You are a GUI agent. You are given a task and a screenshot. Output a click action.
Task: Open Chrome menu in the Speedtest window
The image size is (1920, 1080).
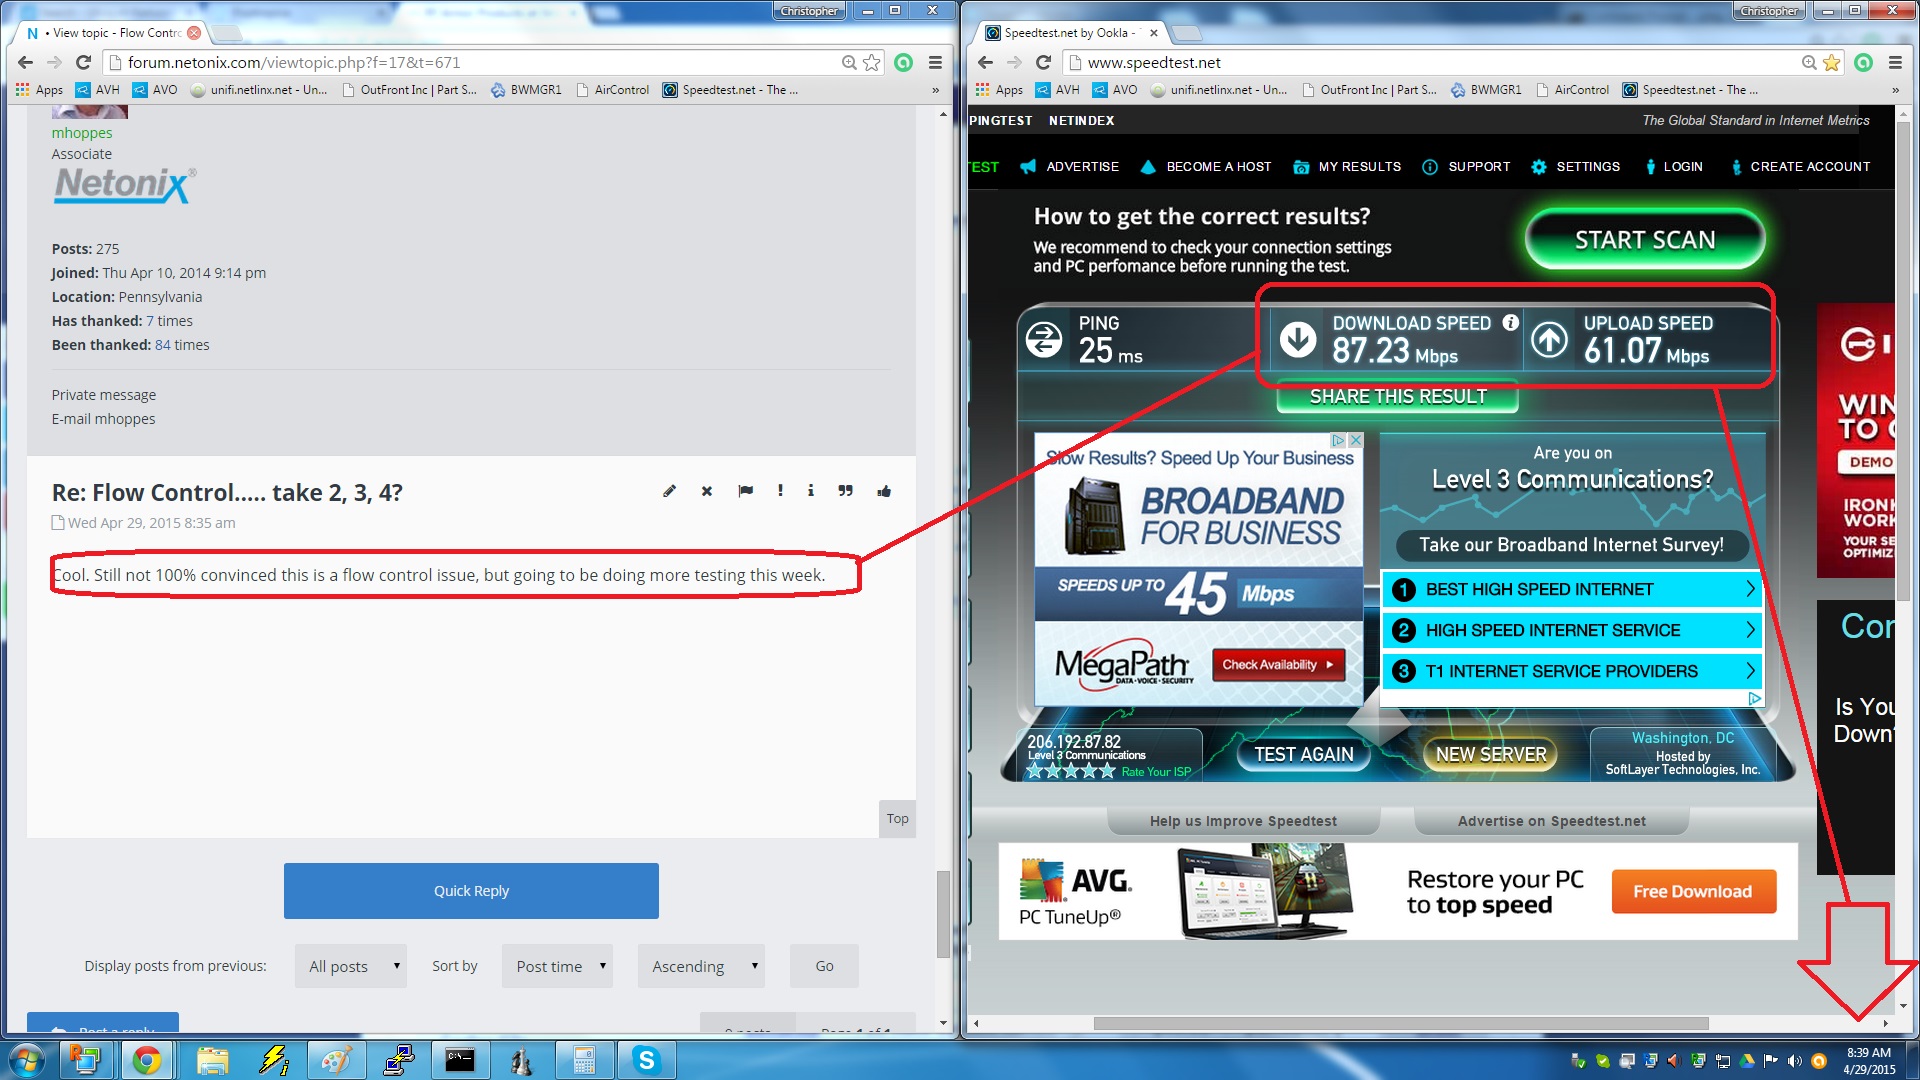click(1895, 62)
